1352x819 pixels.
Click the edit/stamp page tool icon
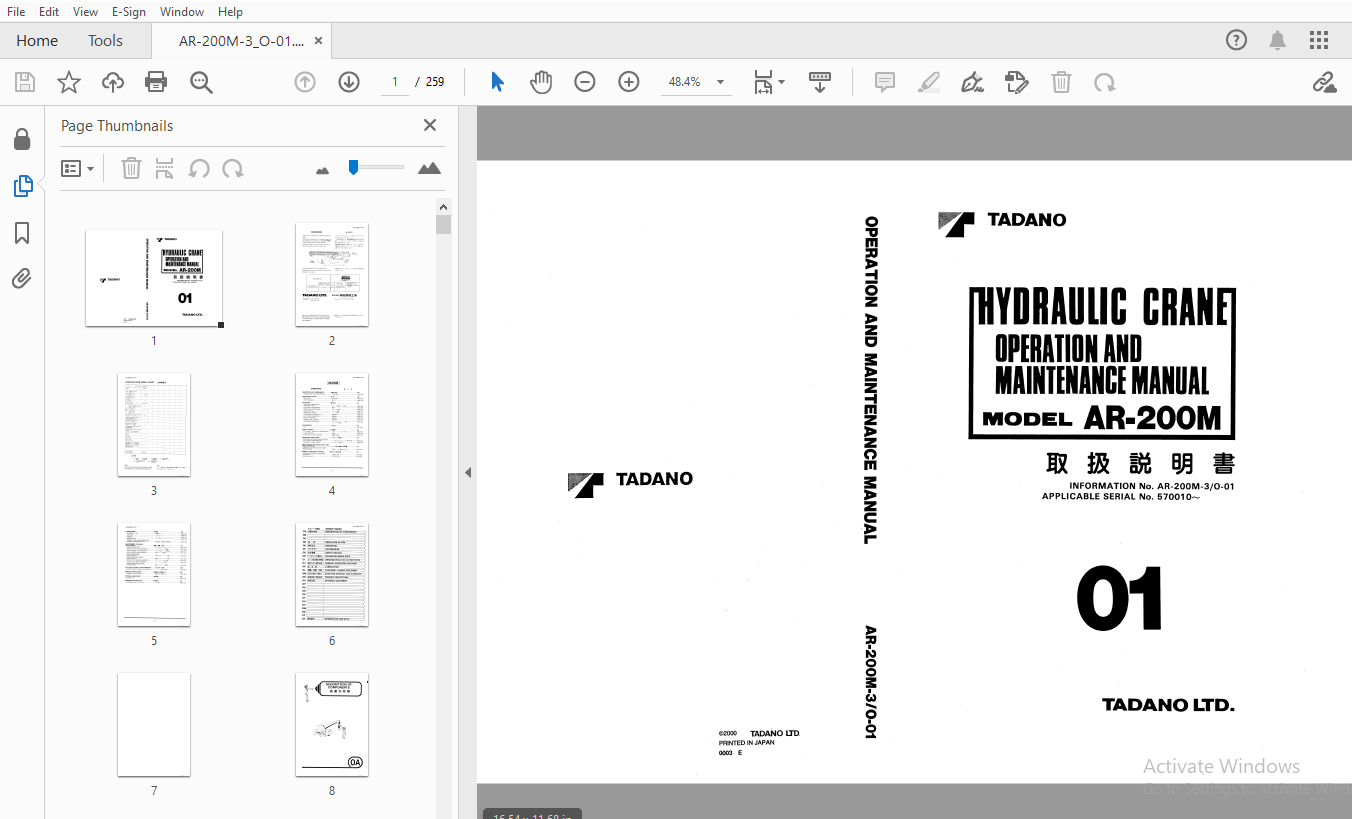[1017, 82]
